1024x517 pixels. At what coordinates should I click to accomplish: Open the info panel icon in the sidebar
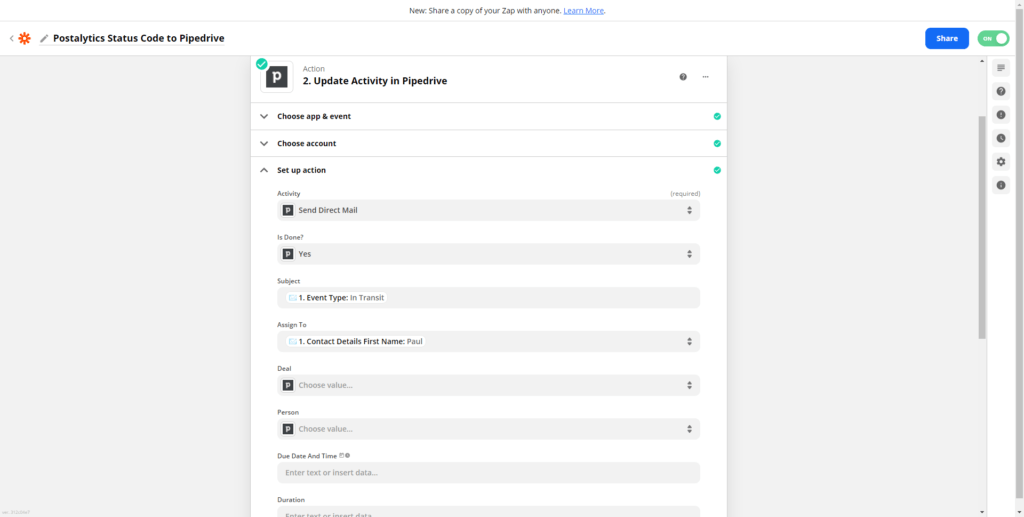click(1000, 185)
